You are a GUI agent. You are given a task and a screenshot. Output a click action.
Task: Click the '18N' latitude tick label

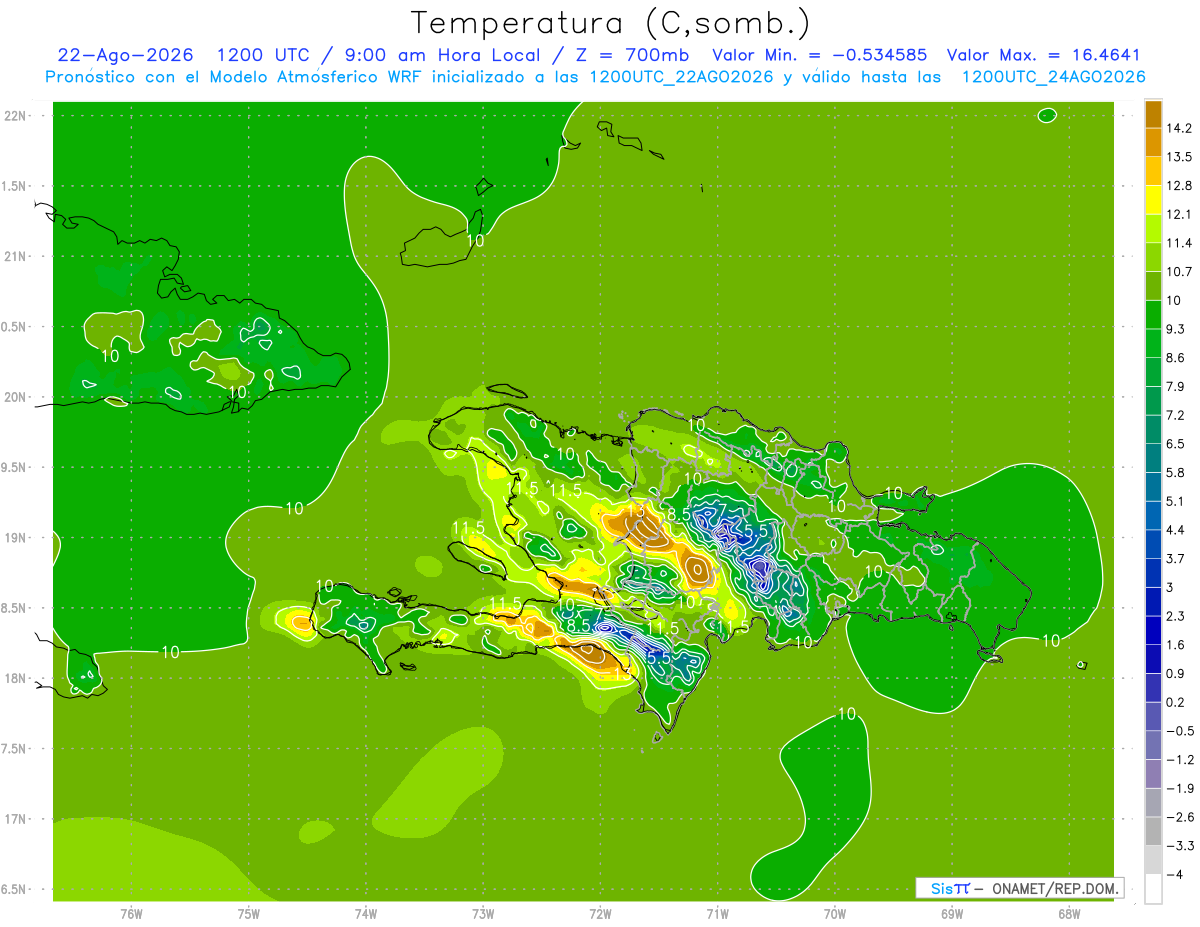pyautogui.click(x=17, y=678)
